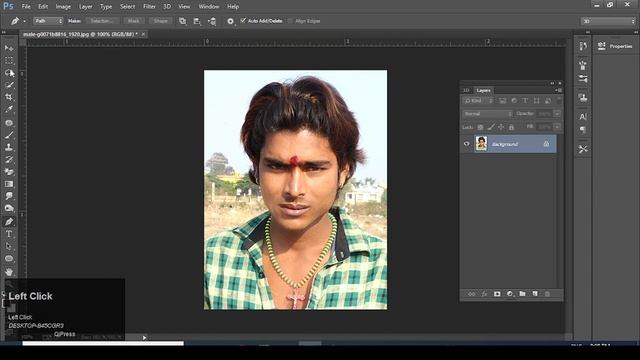Select the Eraser tool

[9, 171]
